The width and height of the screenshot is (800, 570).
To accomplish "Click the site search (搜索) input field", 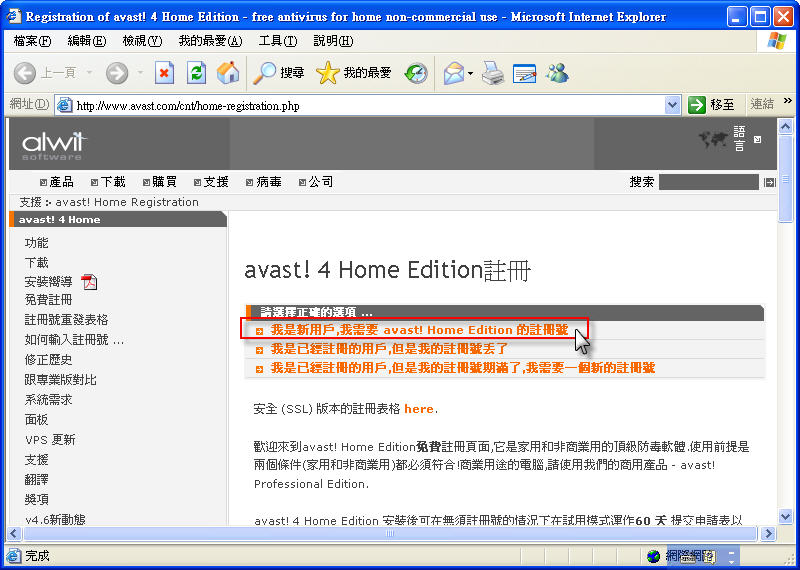I will (709, 182).
